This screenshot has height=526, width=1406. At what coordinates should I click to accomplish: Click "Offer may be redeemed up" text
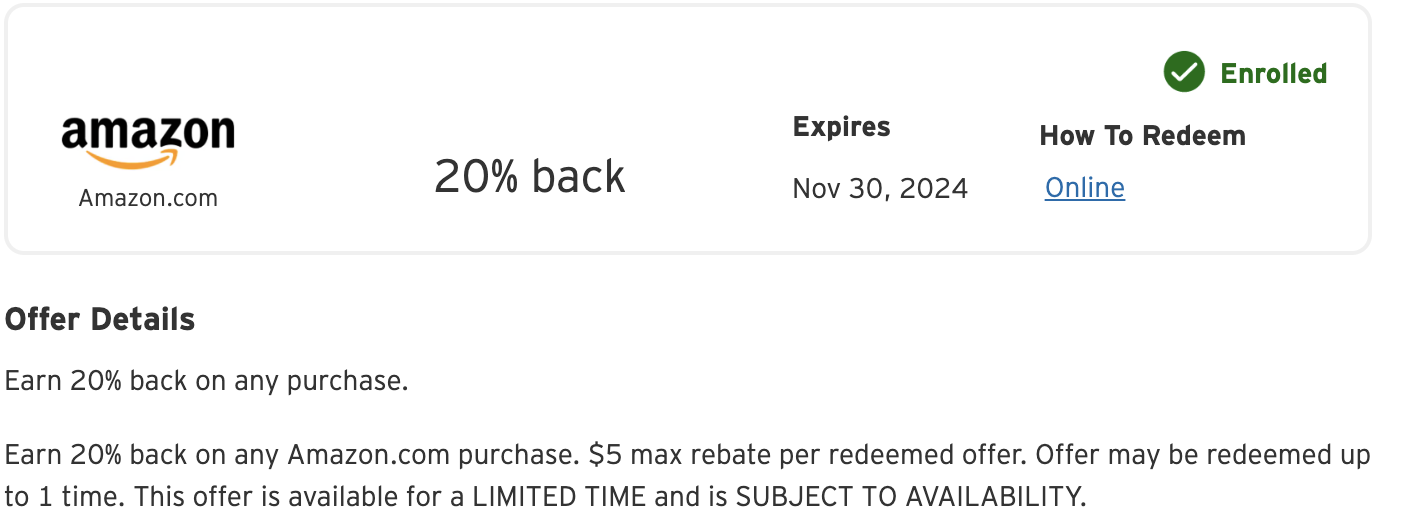click(1202, 456)
